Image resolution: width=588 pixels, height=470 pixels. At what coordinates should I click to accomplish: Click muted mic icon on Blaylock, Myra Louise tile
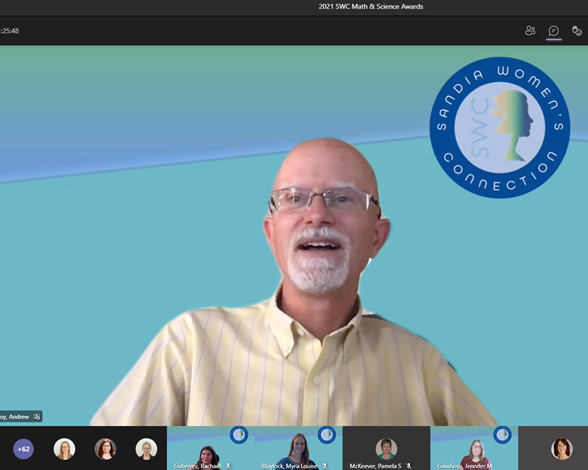coord(325,465)
